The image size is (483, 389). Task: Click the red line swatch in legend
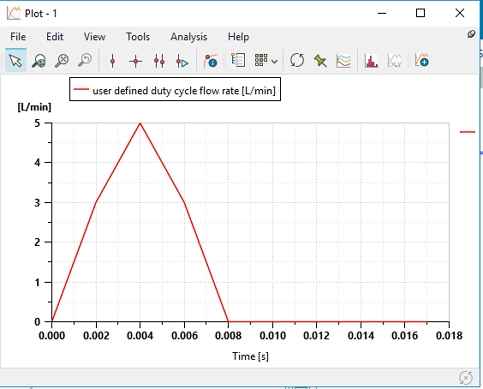pos(81,89)
